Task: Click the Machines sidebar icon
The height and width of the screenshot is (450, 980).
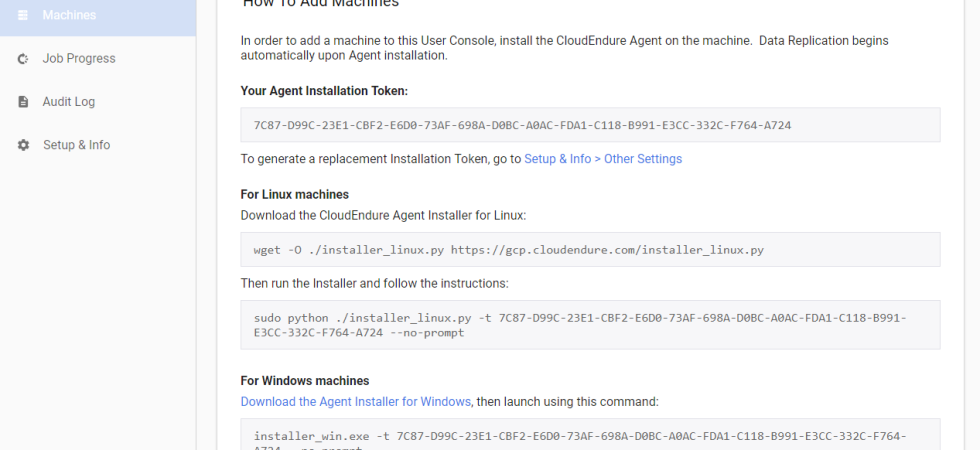Action: point(22,15)
